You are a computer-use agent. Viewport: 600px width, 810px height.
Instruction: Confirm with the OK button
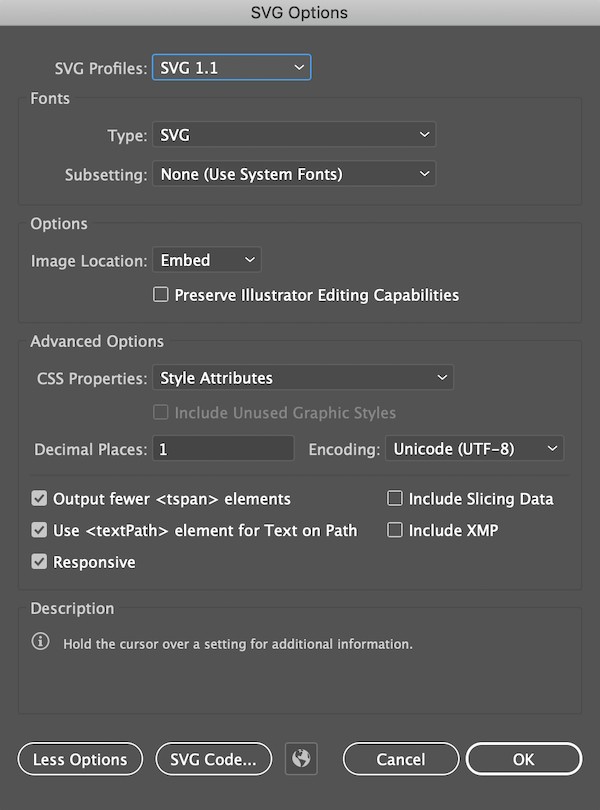[x=523, y=759]
